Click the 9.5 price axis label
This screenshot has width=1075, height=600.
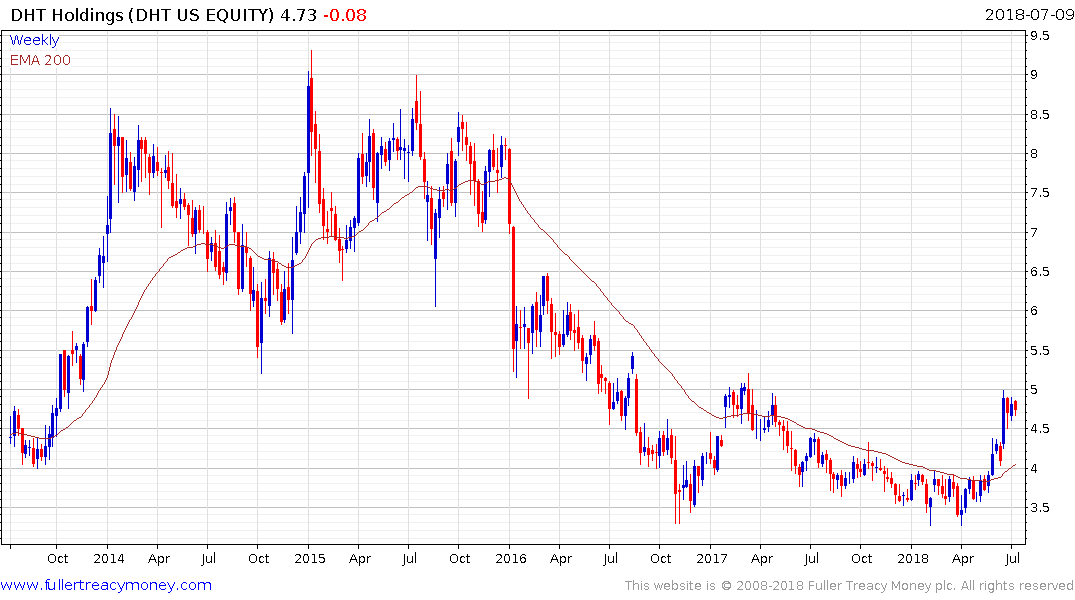click(1039, 36)
